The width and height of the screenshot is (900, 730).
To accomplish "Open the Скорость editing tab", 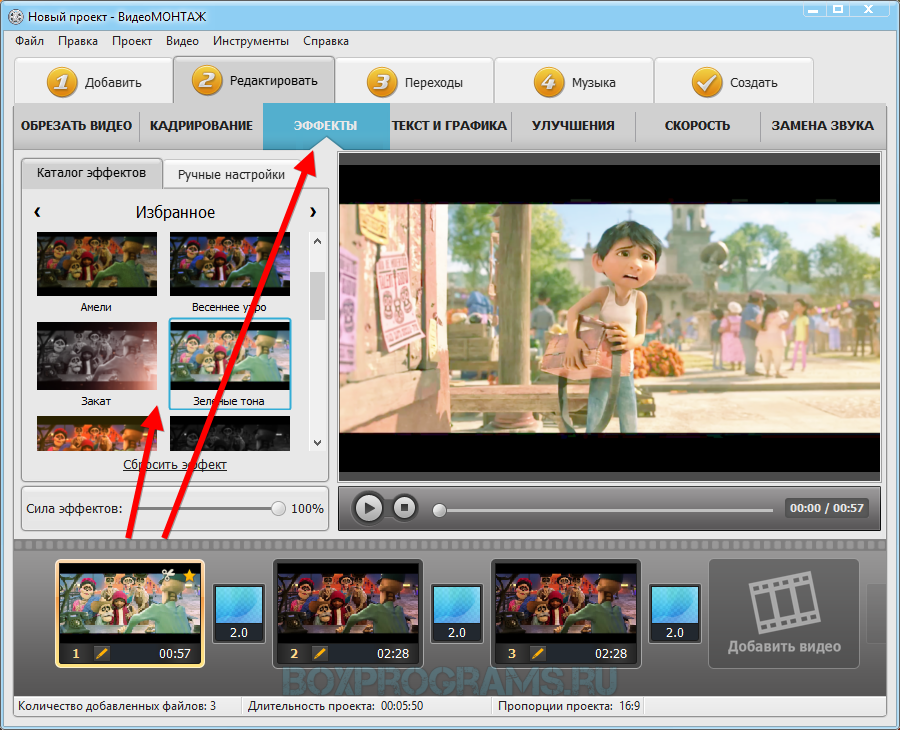I will tap(697, 126).
